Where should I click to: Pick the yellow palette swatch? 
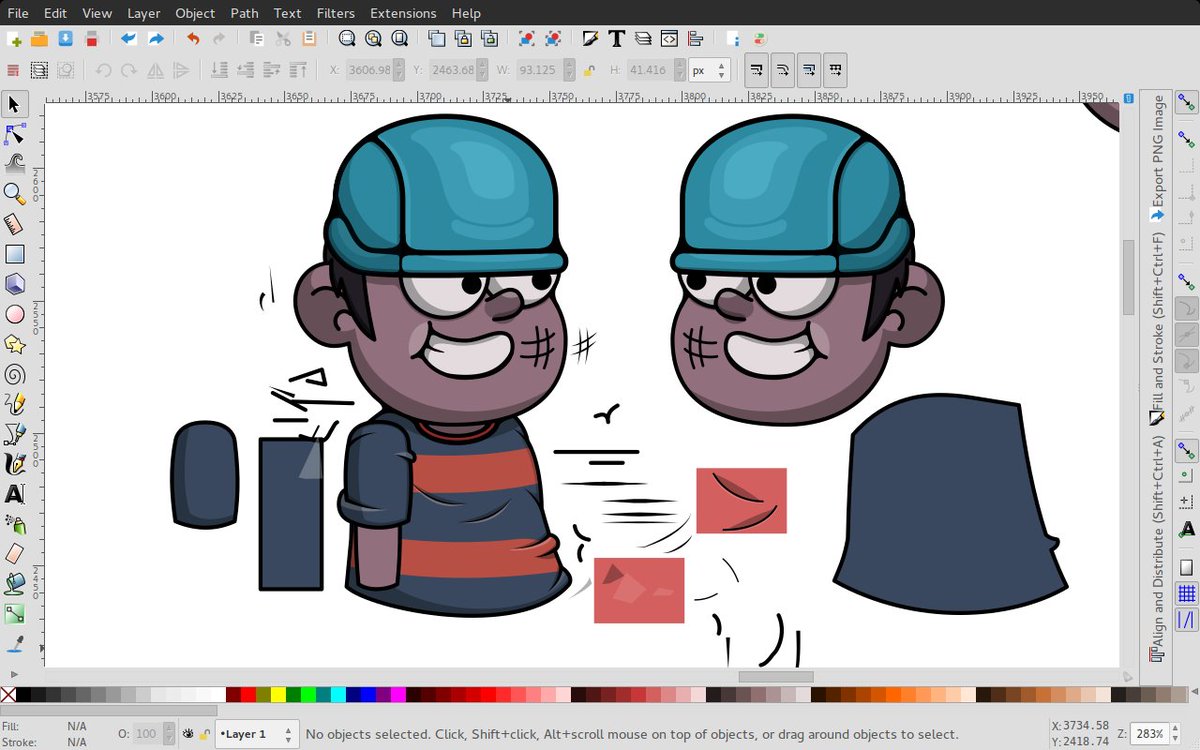(278, 694)
